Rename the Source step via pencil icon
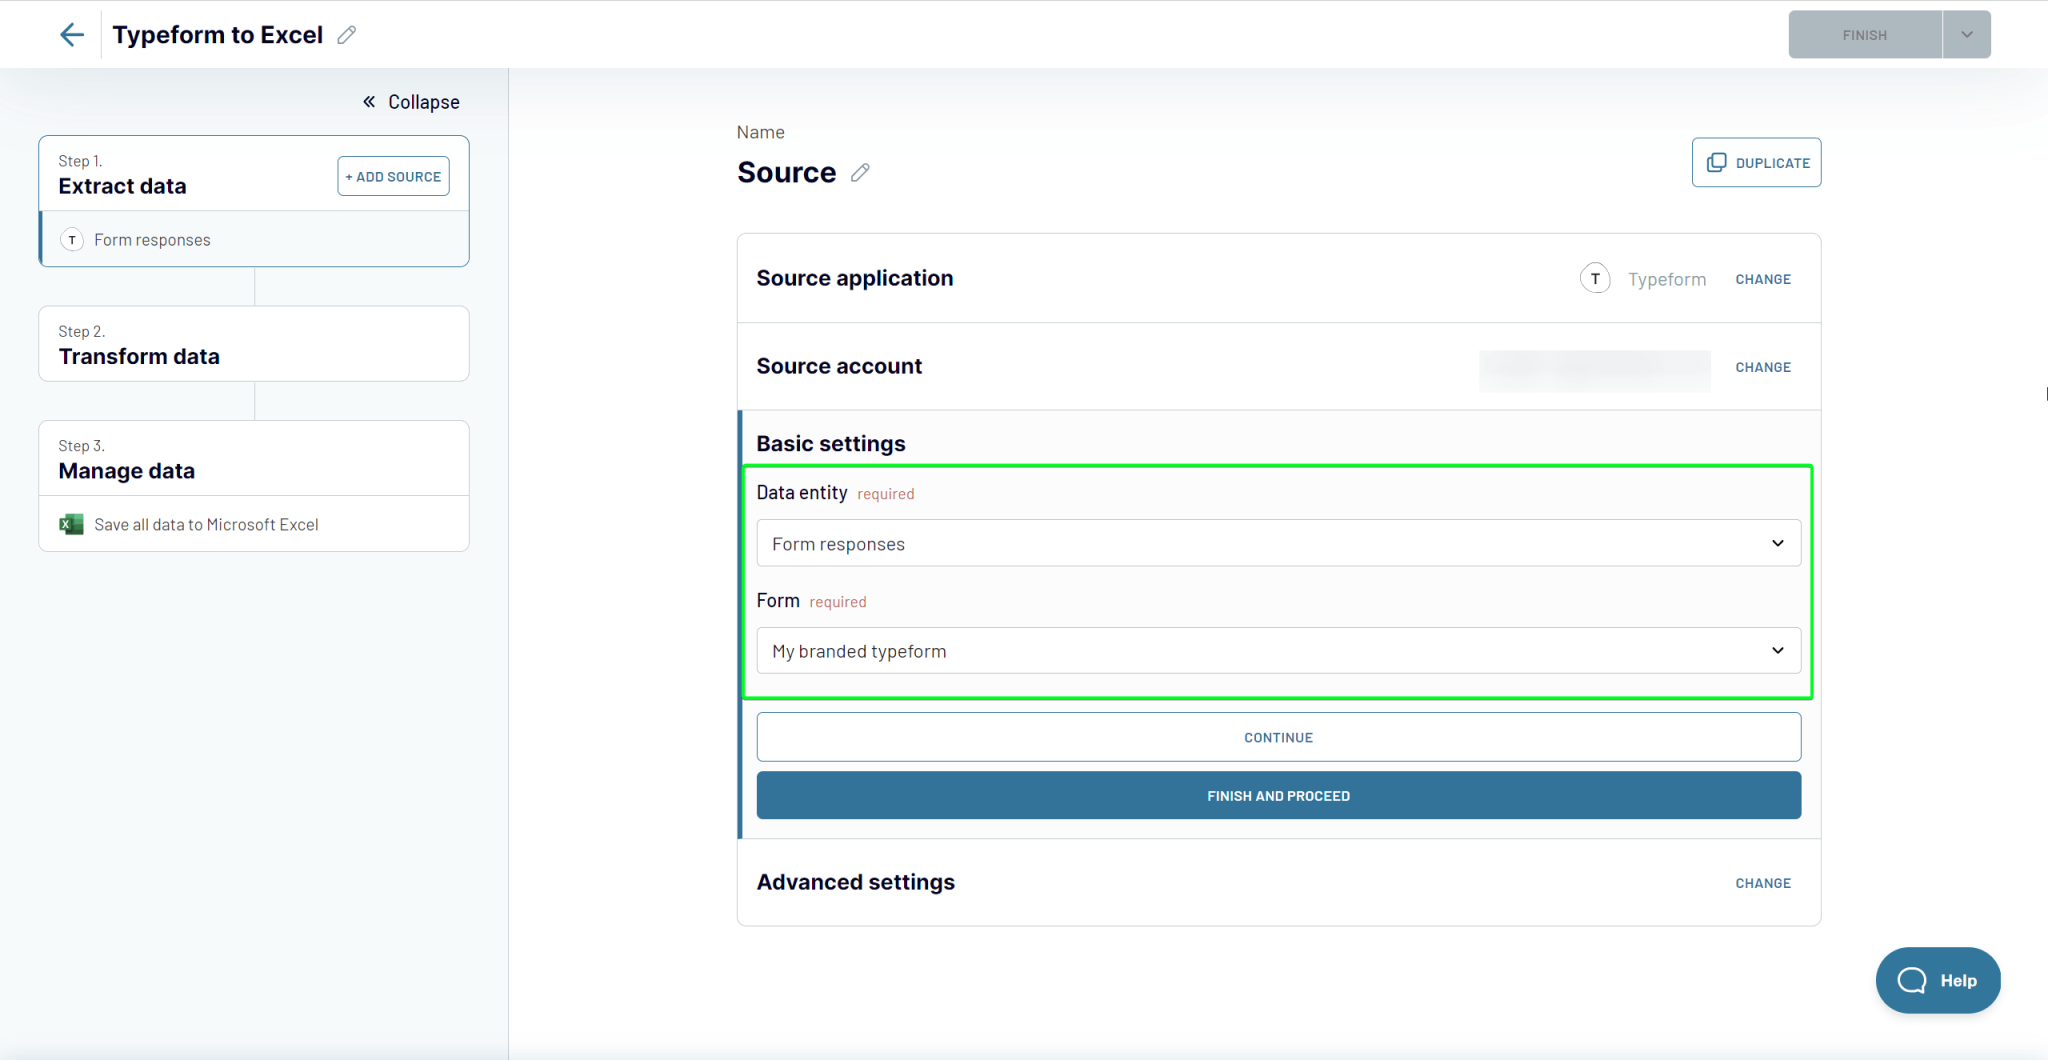 860,173
